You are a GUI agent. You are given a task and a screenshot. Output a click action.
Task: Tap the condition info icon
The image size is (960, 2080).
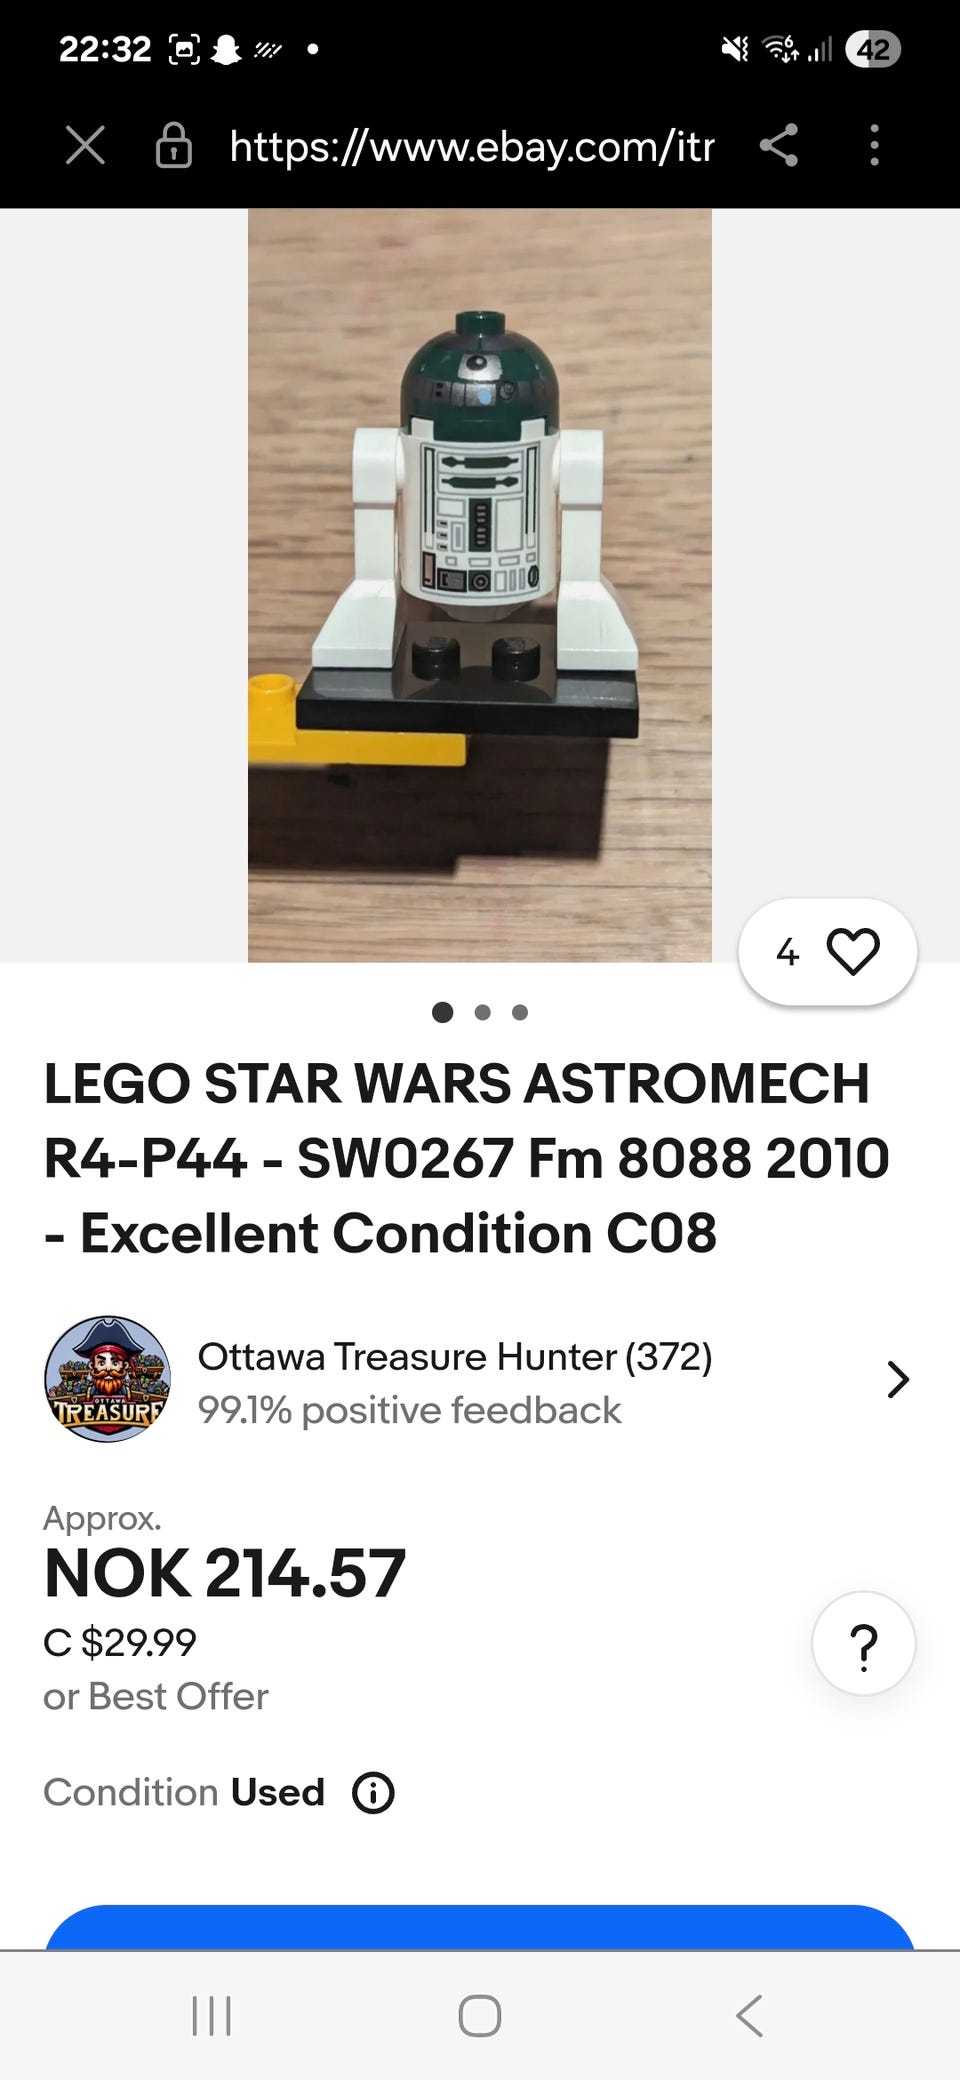tap(373, 1793)
